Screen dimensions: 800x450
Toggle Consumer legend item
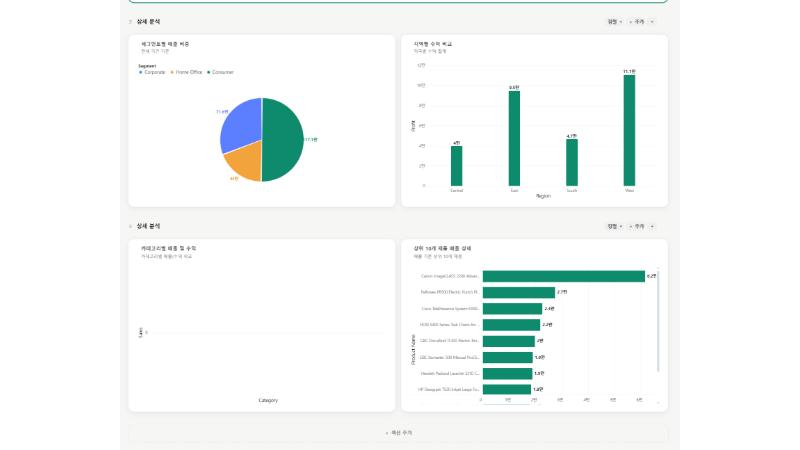(220, 72)
